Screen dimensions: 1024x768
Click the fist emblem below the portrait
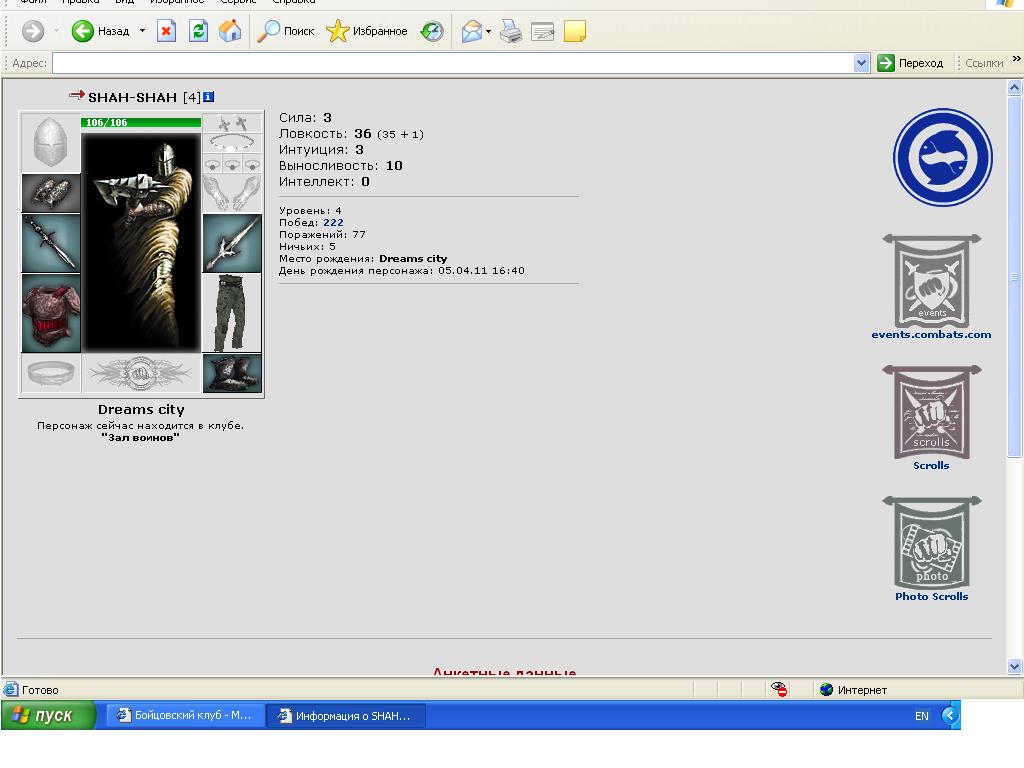pyautogui.click(x=141, y=374)
